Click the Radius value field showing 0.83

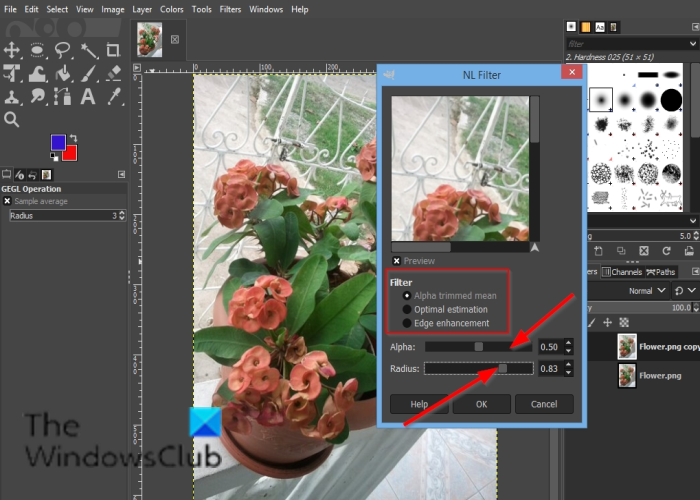pos(550,368)
